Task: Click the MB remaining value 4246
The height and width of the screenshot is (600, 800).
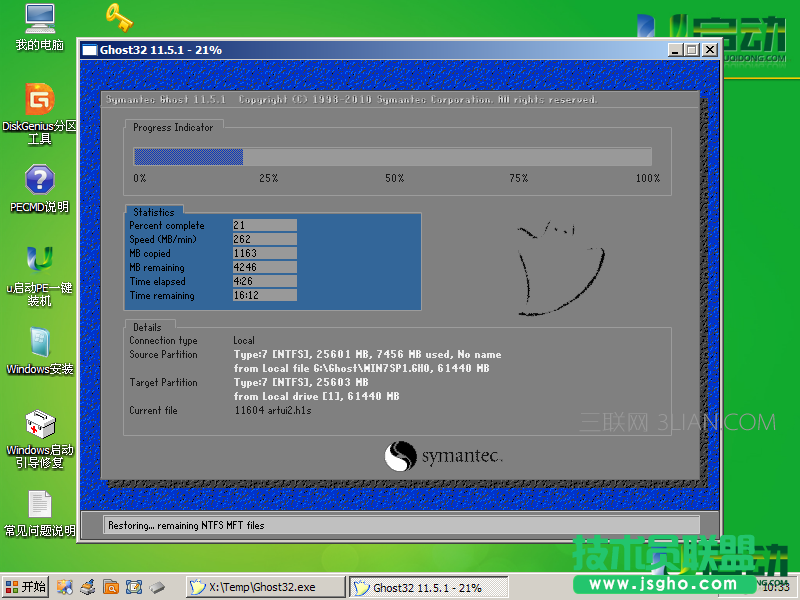Action: coord(265,267)
